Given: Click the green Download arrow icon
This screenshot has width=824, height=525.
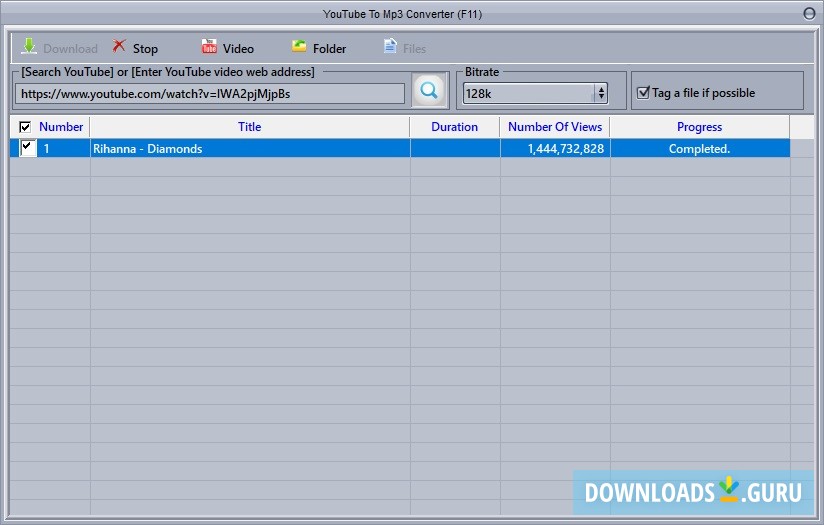Looking at the screenshot, I should (29, 46).
